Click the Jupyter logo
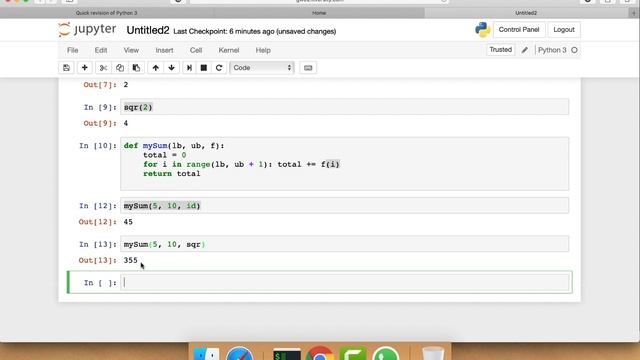 pyautogui.click(x=87, y=30)
